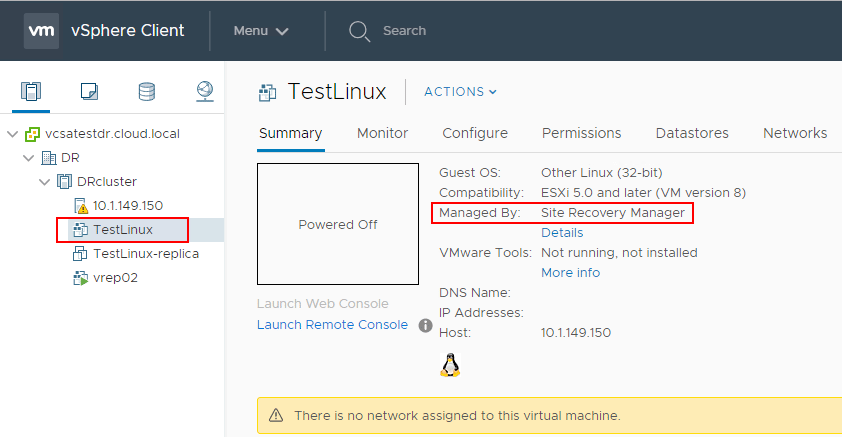Click Launch Web Console link
The width and height of the screenshot is (842, 437).
tap(322, 304)
